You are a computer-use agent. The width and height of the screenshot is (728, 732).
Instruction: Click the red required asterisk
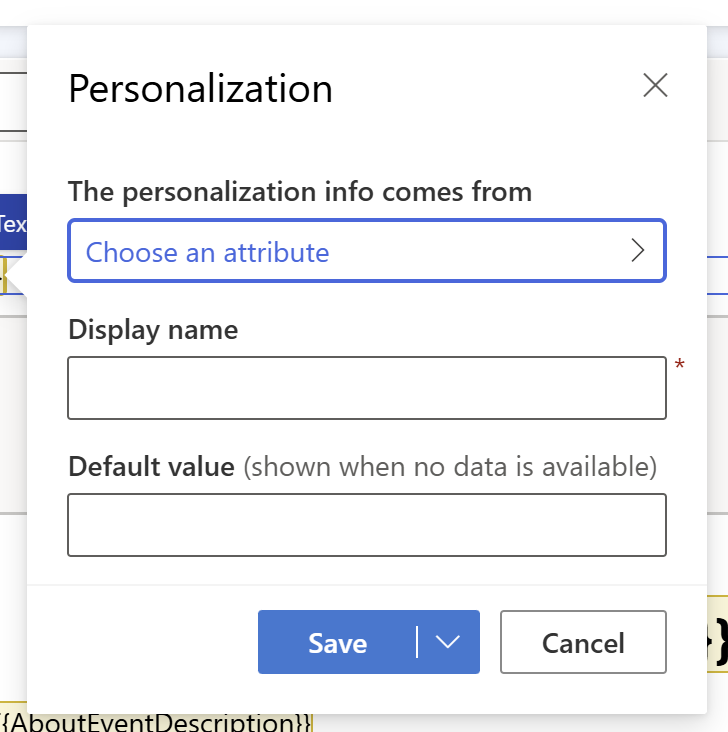680,366
